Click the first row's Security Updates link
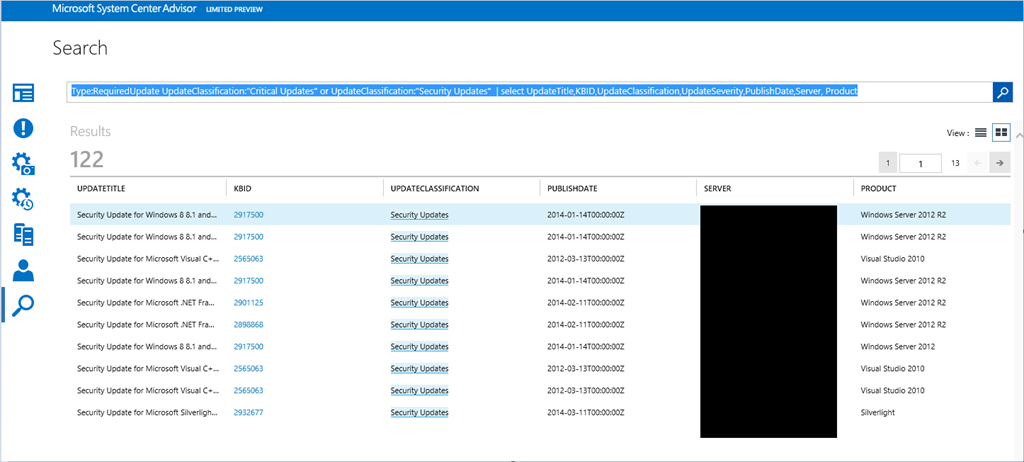The image size is (1024, 462). [419, 214]
